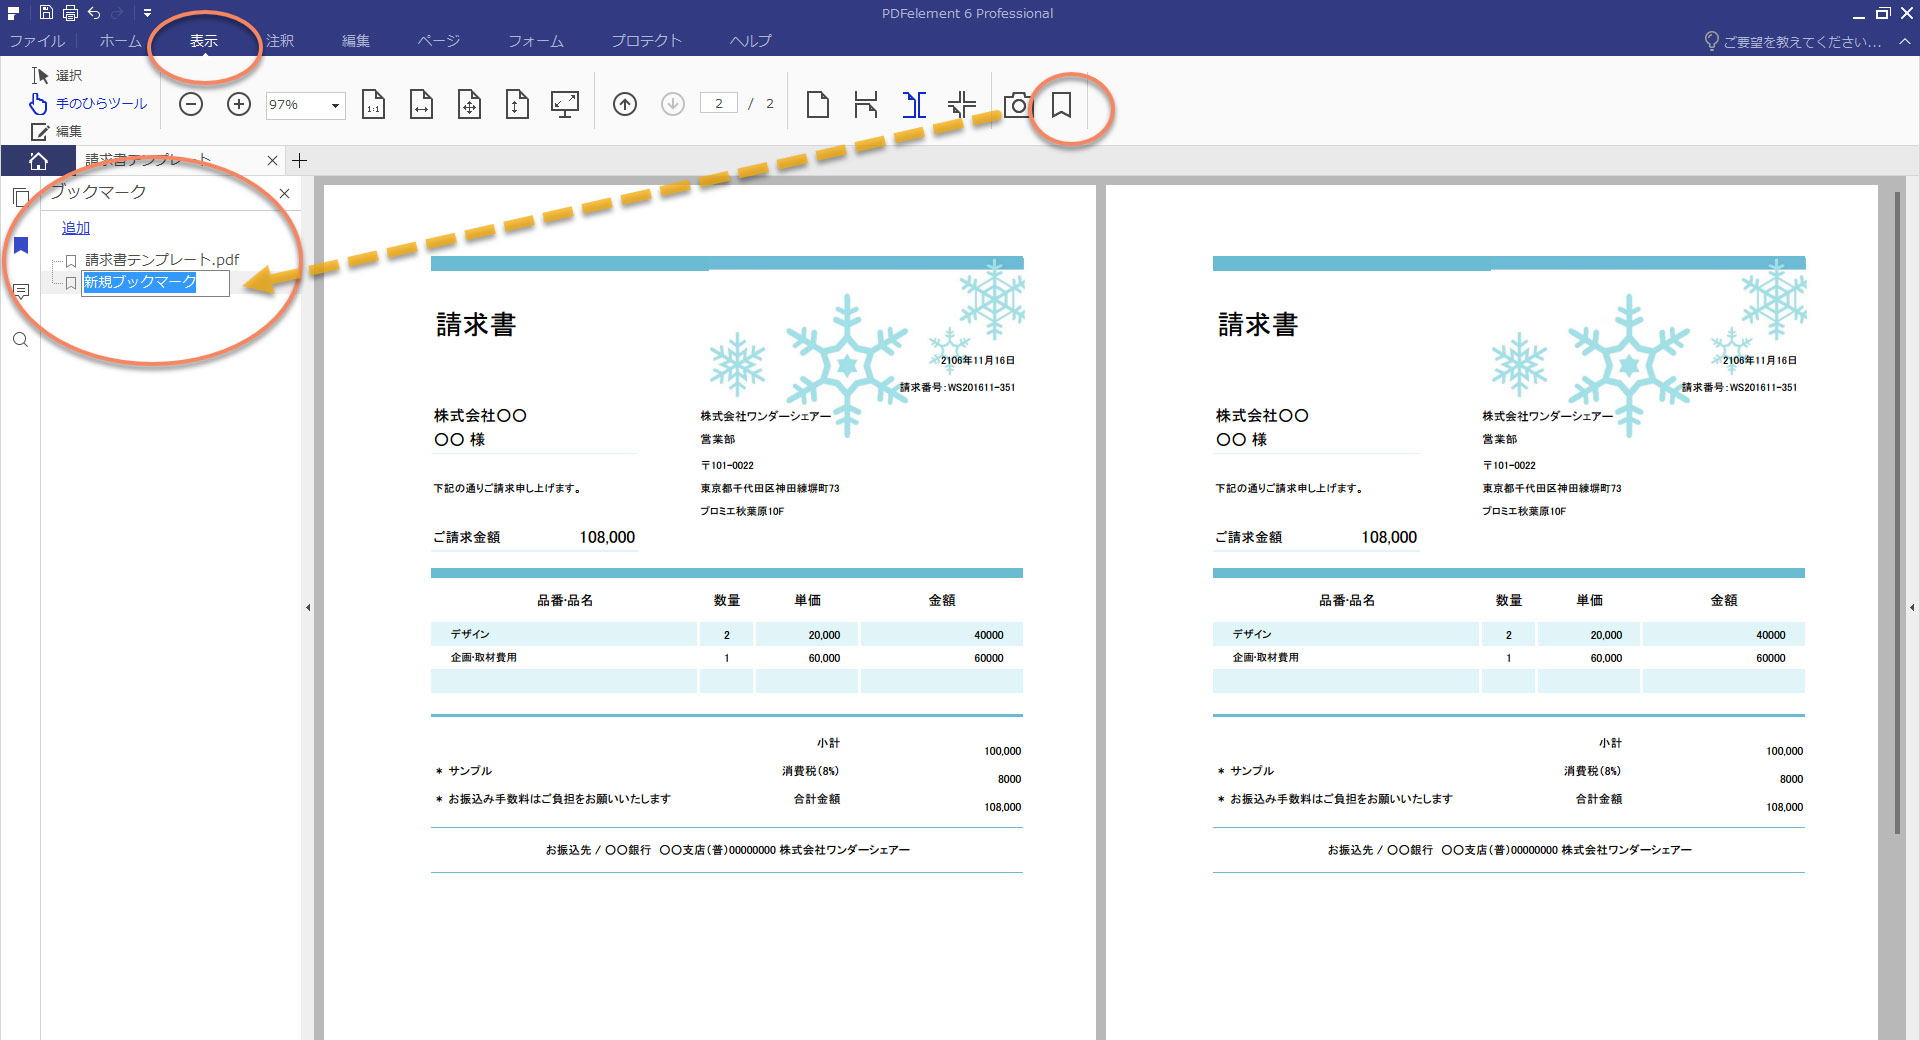The width and height of the screenshot is (1920, 1040).
Task: Select the fit page icon
Action: tap(469, 104)
